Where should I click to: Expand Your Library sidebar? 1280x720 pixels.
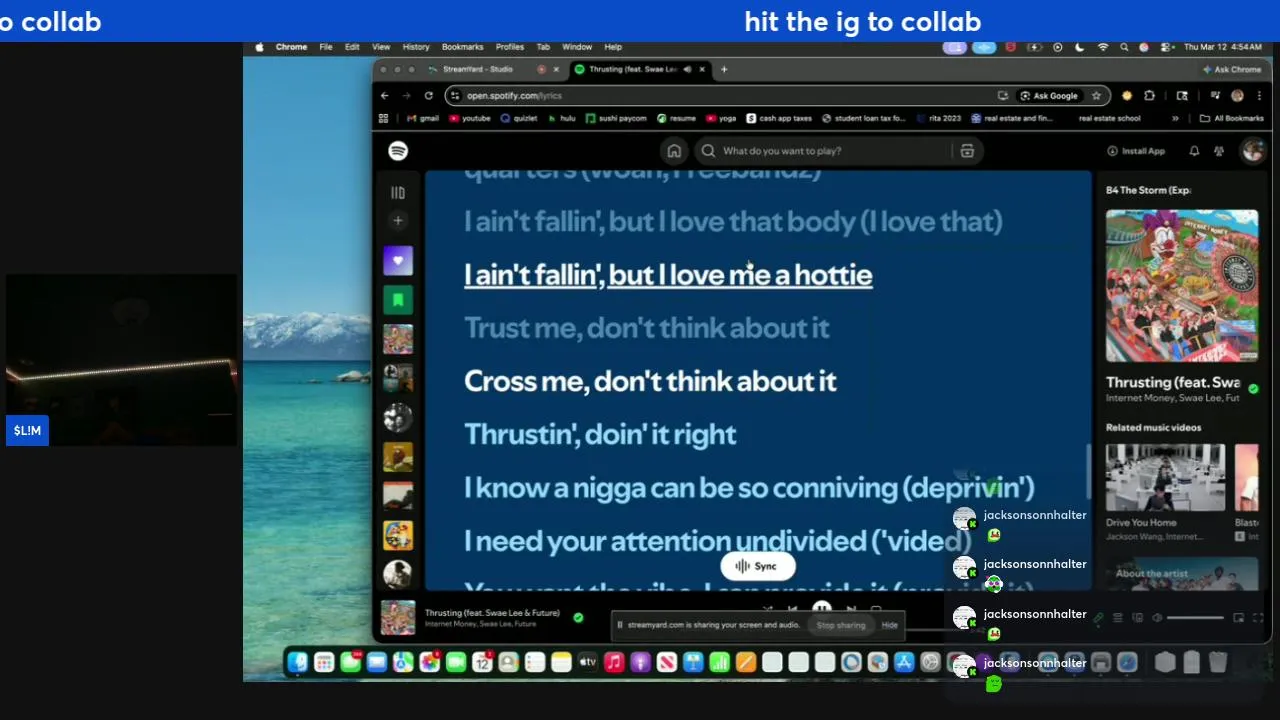(398, 193)
